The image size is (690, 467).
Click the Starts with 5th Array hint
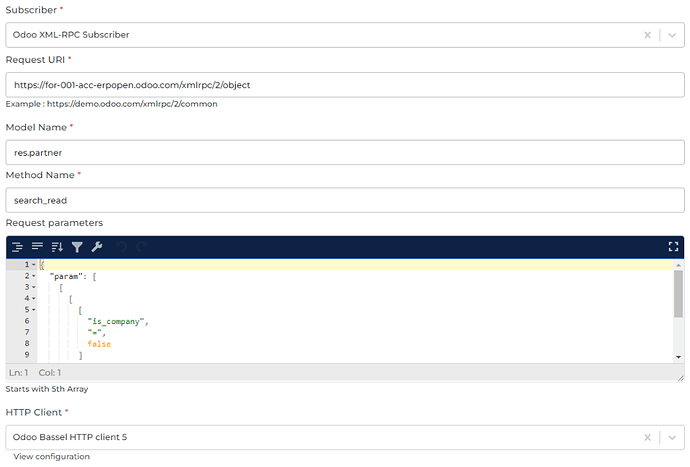click(x=47, y=389)
